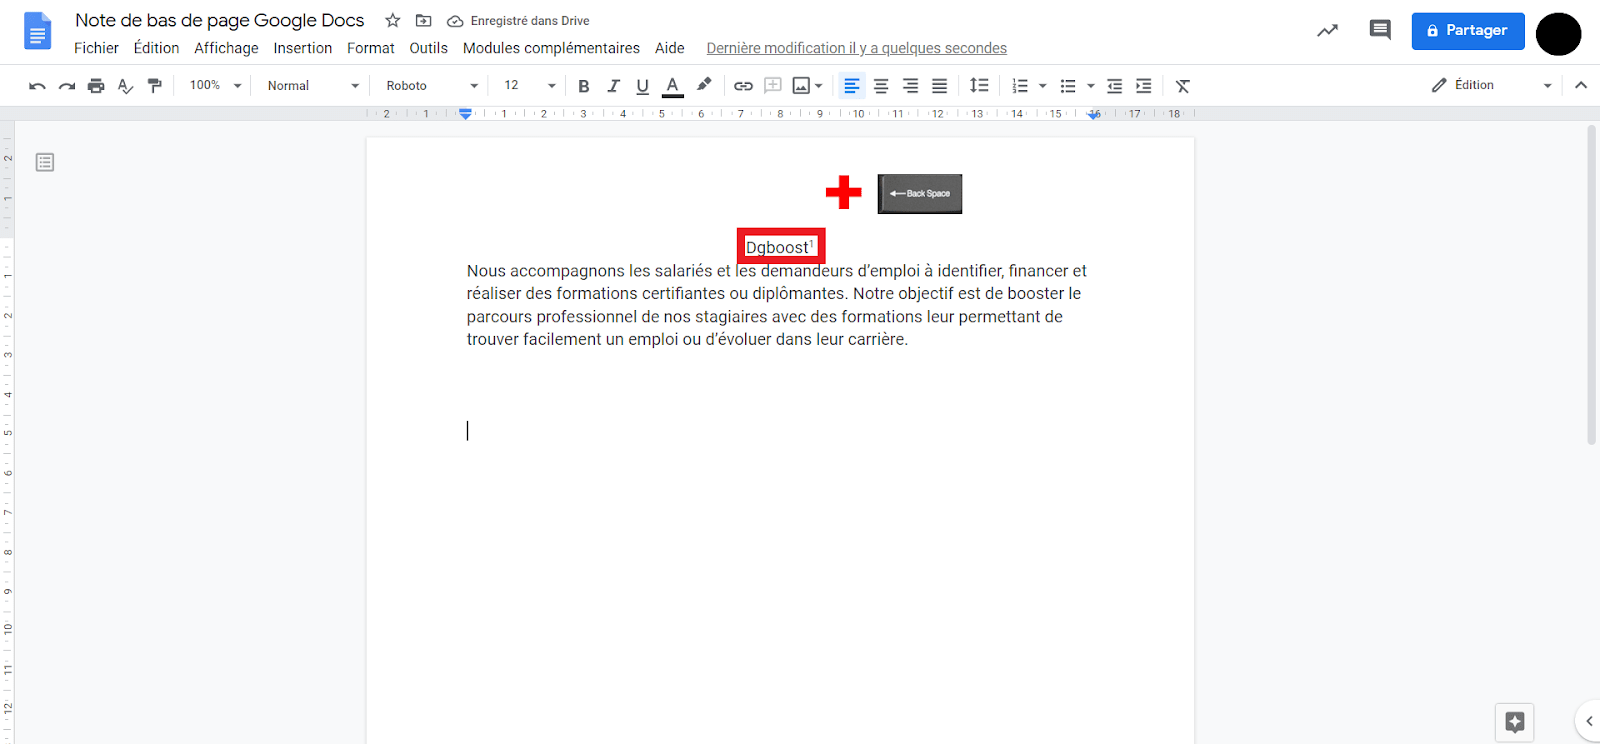Open the Roboto font dropdown
The image size is (1600, 744).
coord(432,86)
